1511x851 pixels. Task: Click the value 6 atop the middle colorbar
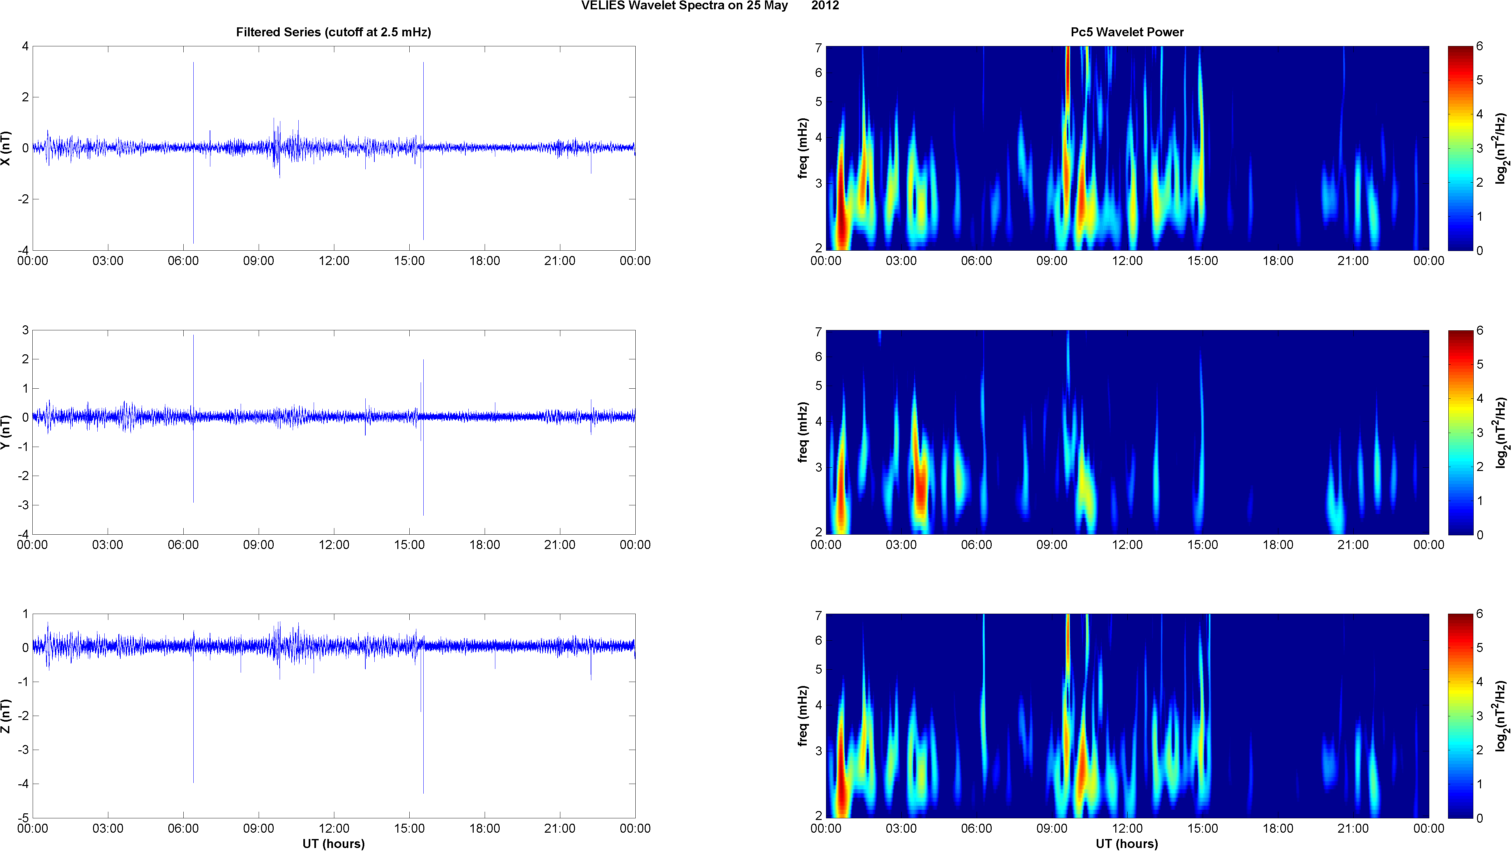(1480, 331)
